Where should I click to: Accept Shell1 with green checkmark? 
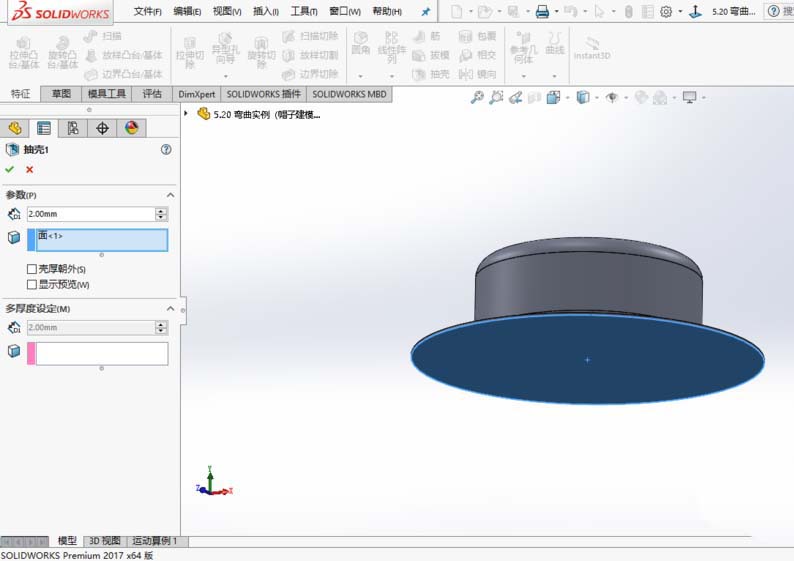pos(9,169)
